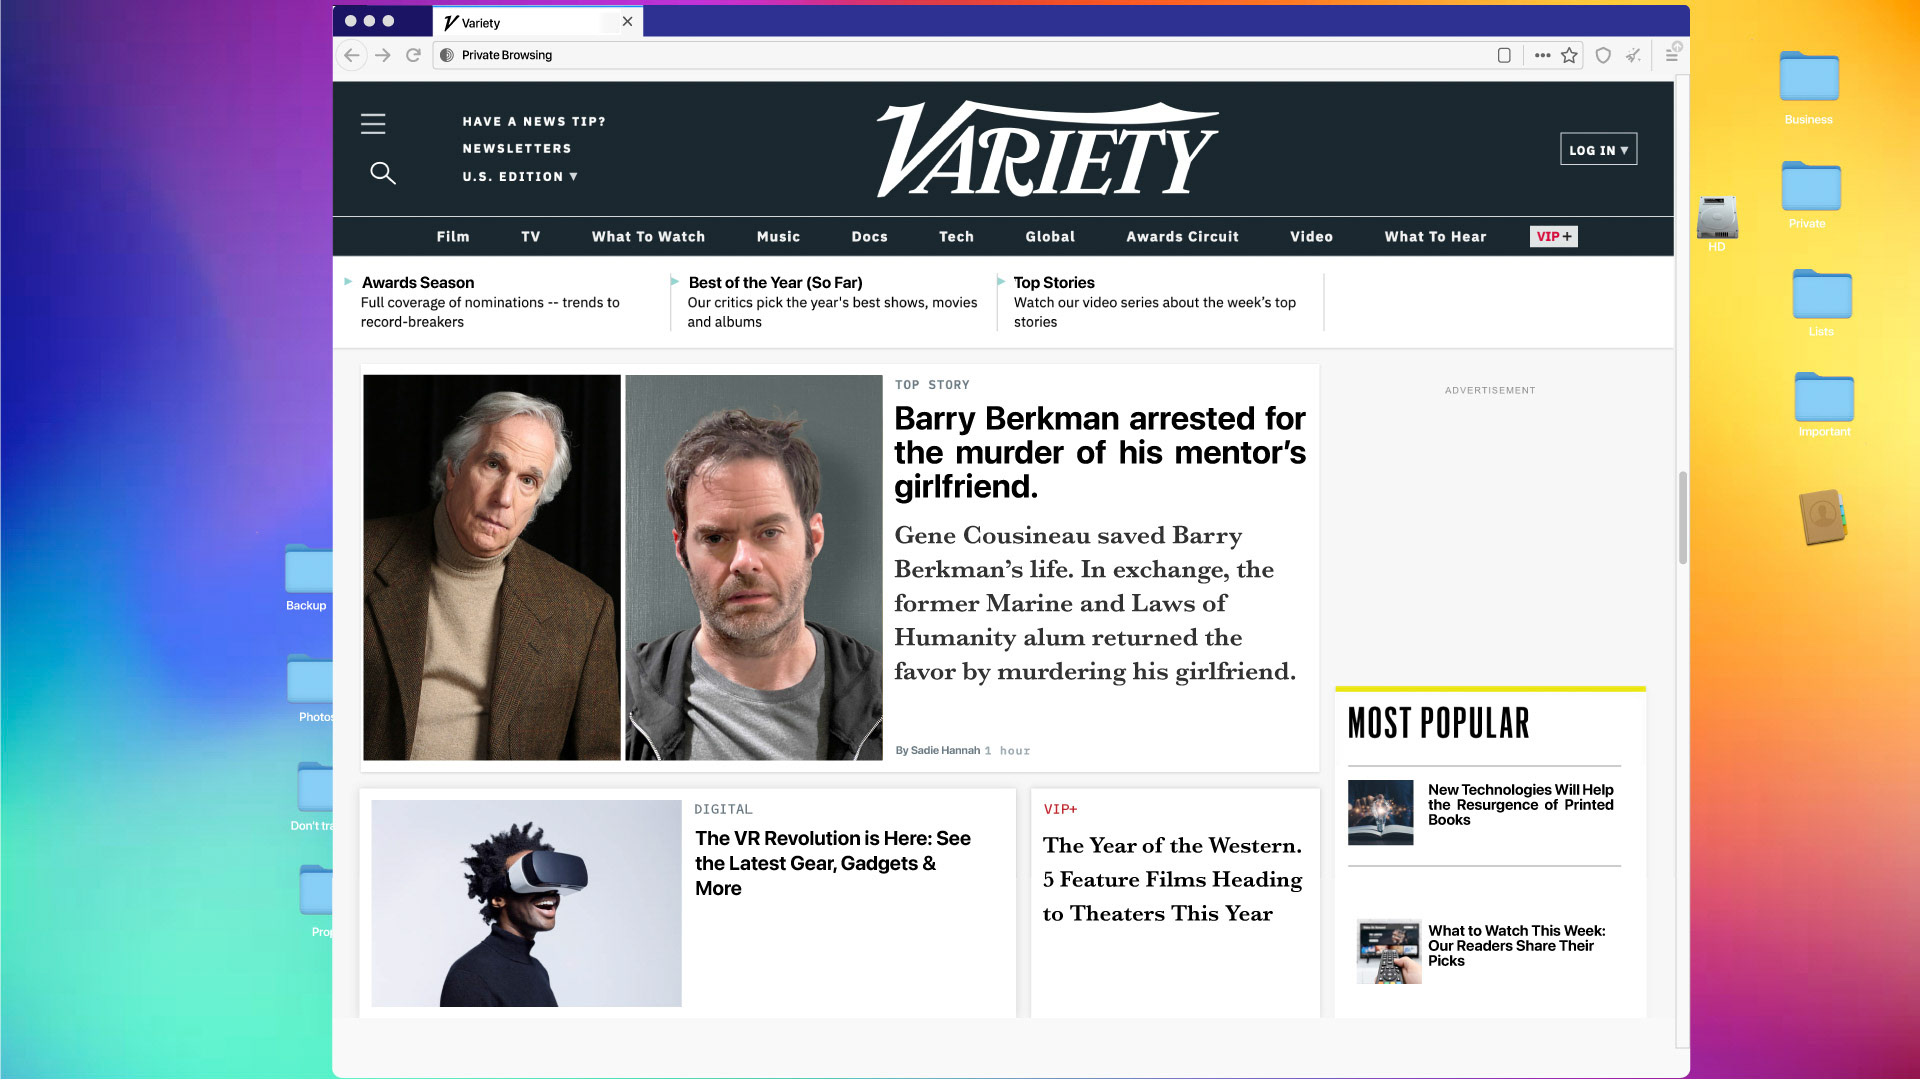Open The Year of the Western article
Screen dimensions: 1920x1080
pyautogui.click(x=1173, y=880)
